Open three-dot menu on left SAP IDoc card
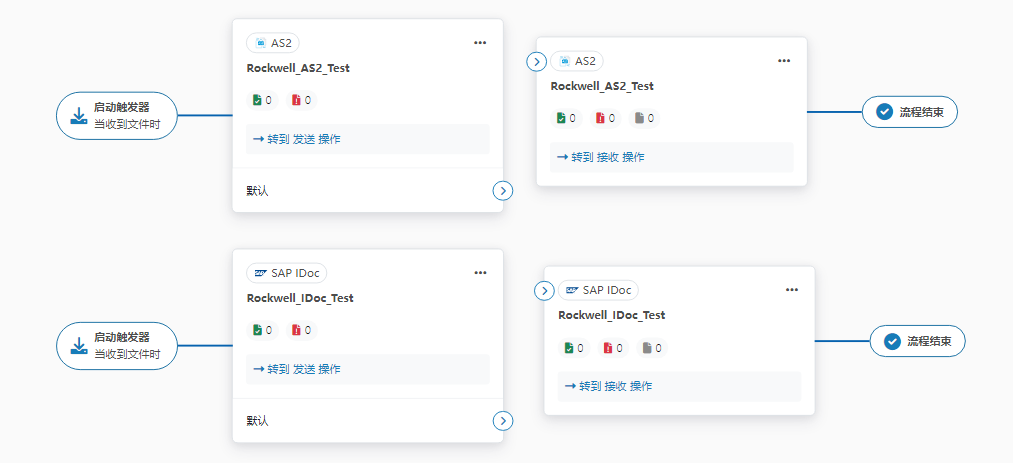This screenshot has height=463, width=1013. [480, 273]
